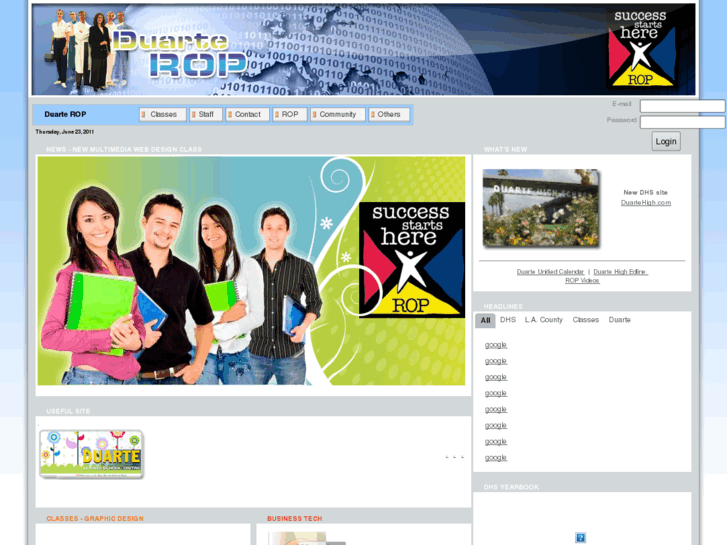Click the Business Tech heading
727x545 pixels.
(x=294, y=519)
